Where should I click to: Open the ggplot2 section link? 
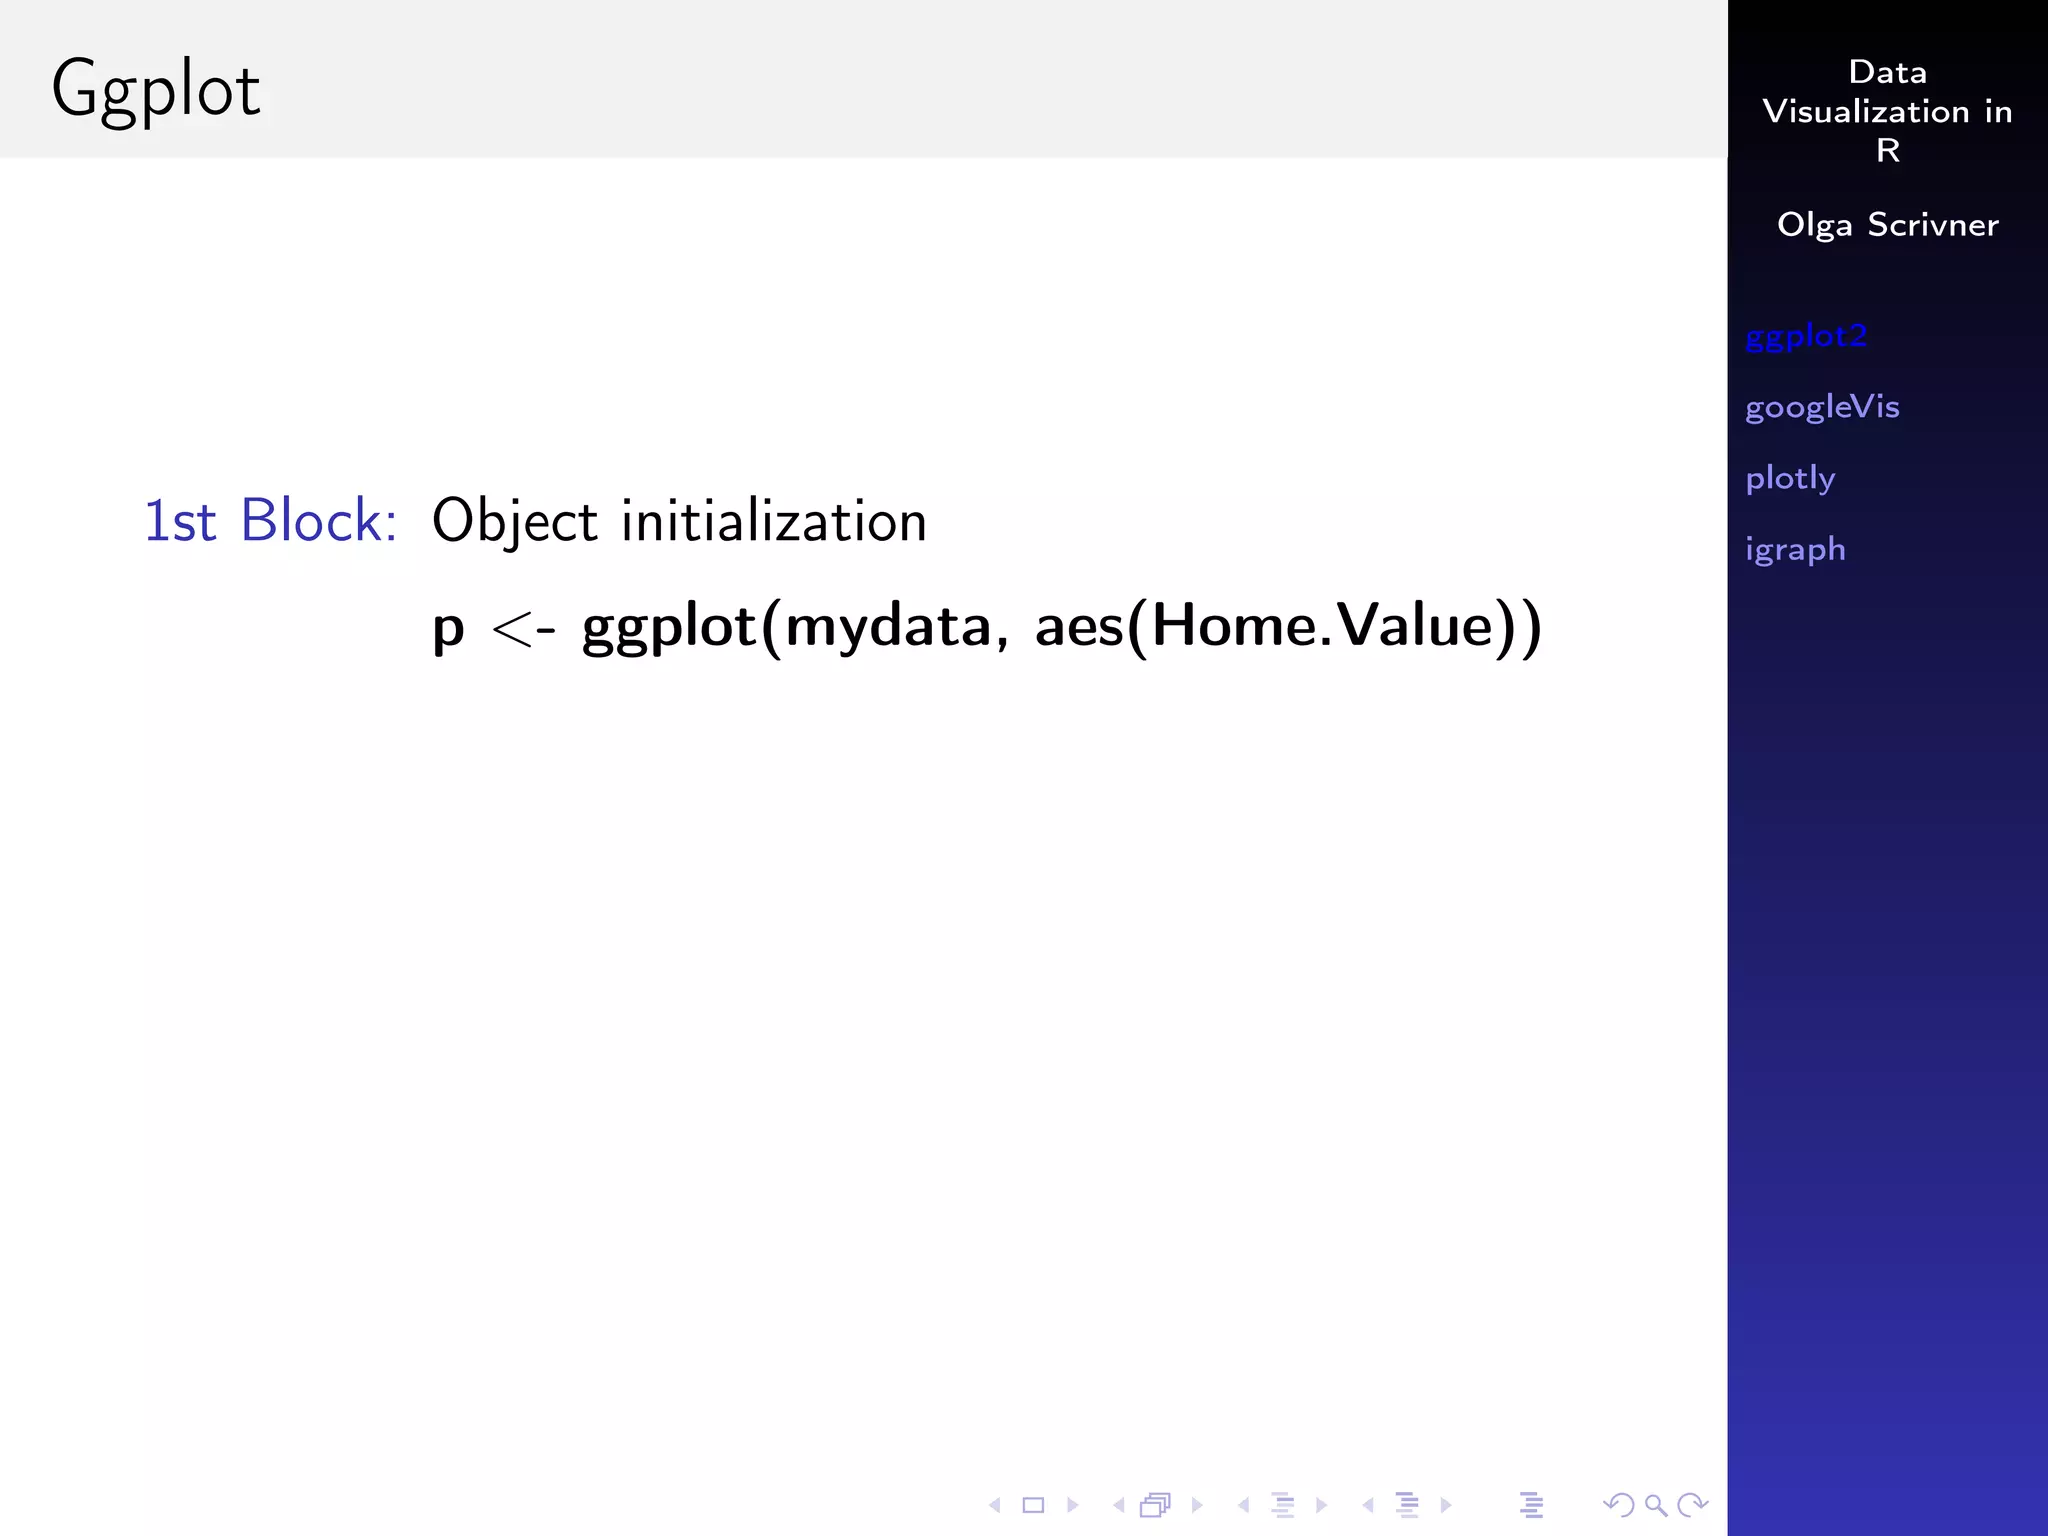pos(1806,336)
